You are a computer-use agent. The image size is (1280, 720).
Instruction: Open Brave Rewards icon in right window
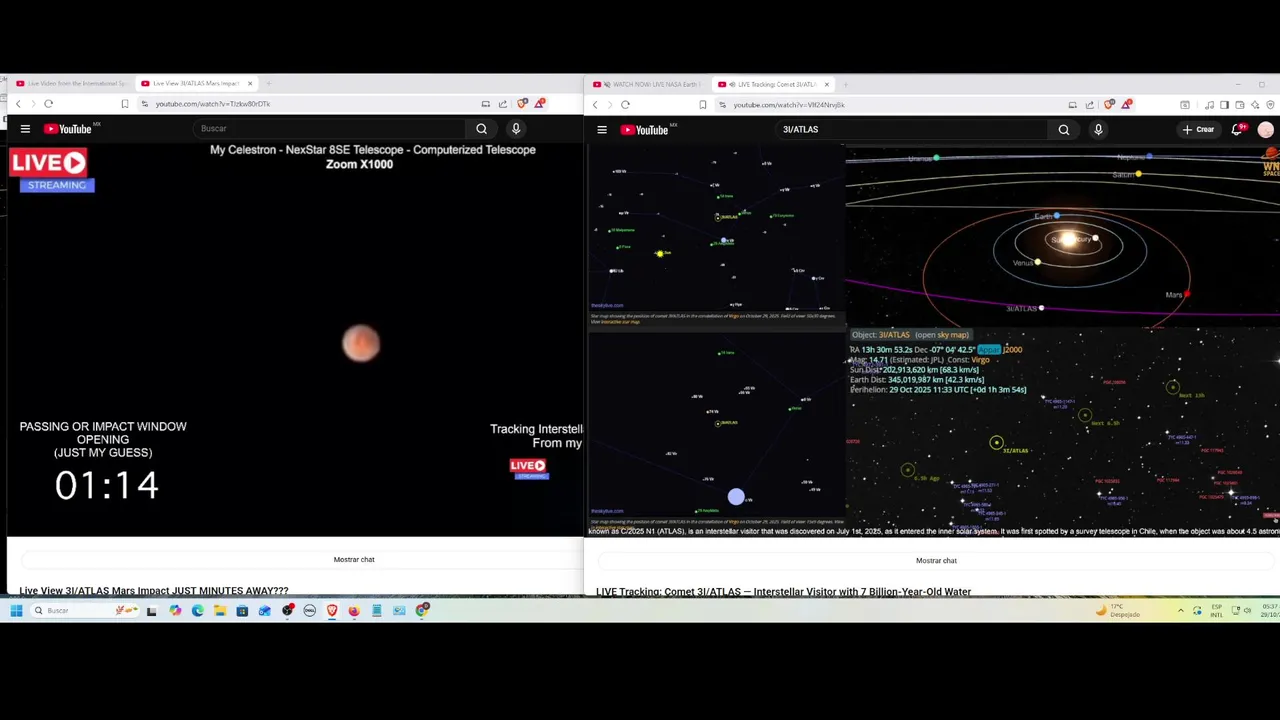[1127, 104]
